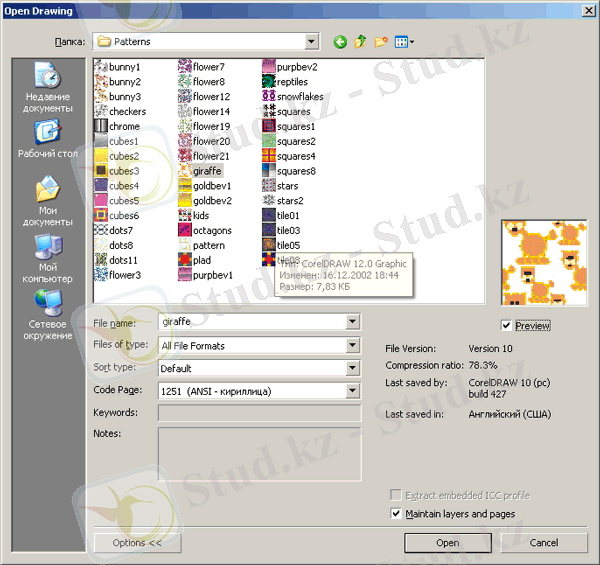Screen dimensions: 600x565
Task: Select the octagons file icon
Action: [x=185, y=230]
